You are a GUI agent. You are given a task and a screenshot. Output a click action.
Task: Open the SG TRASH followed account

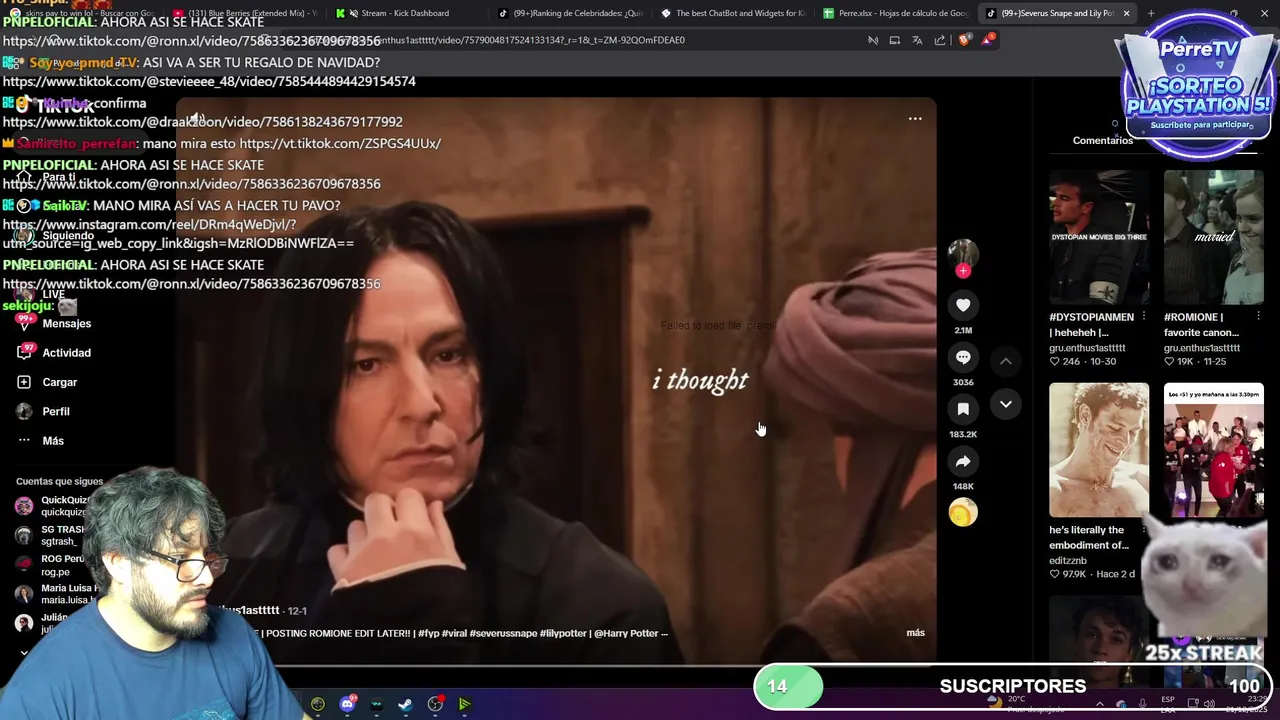click(x=52, y=535)
